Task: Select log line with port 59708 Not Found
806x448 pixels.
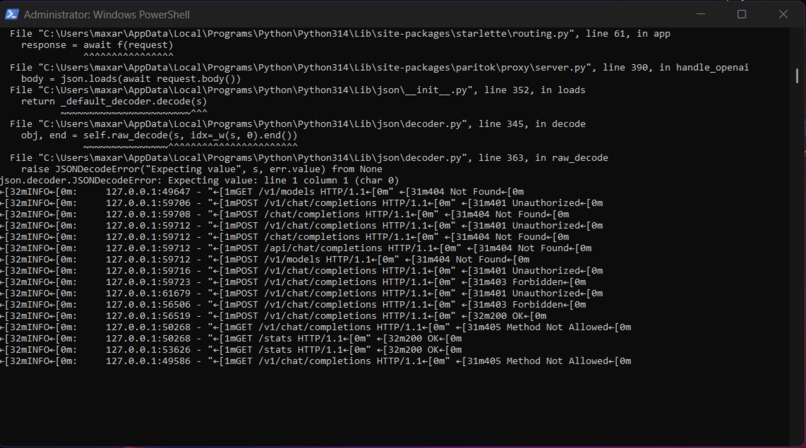Action: (285, 215)
